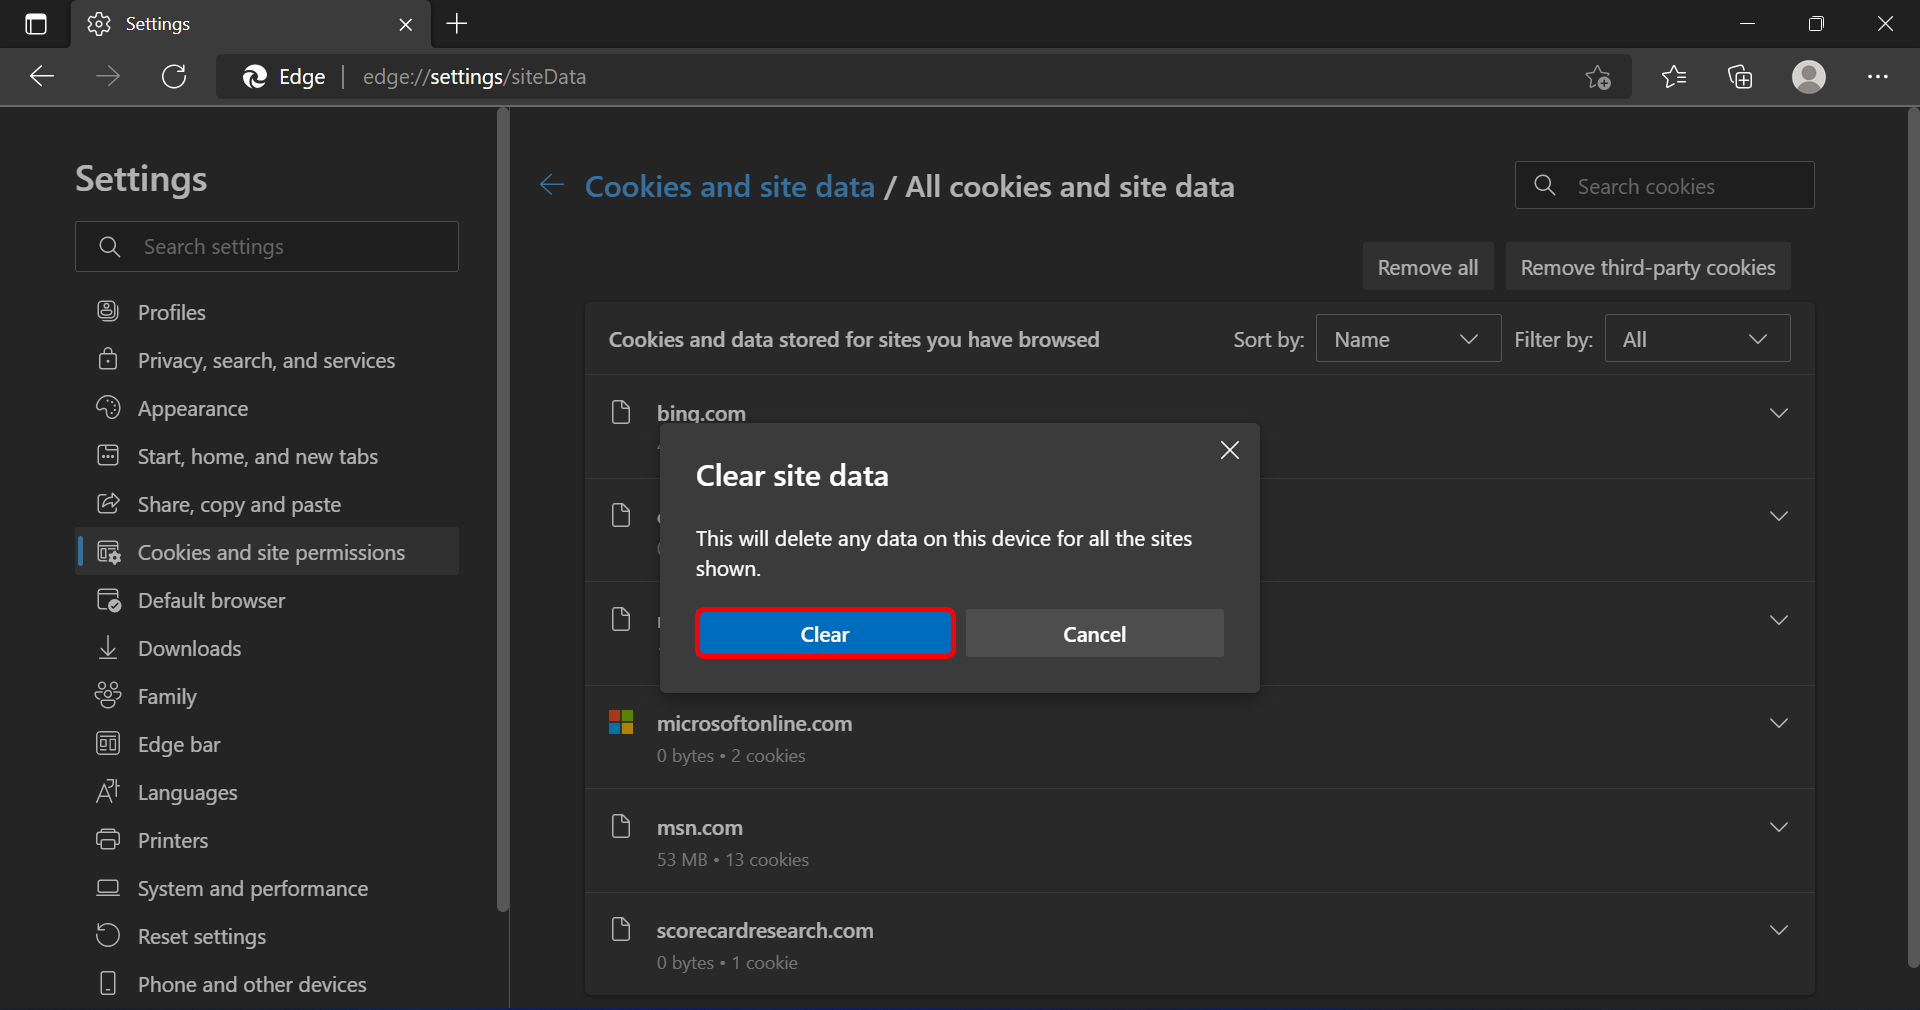Click the Edge site identity icon
1920x1010 pixels.
click(x=256, y=77)
